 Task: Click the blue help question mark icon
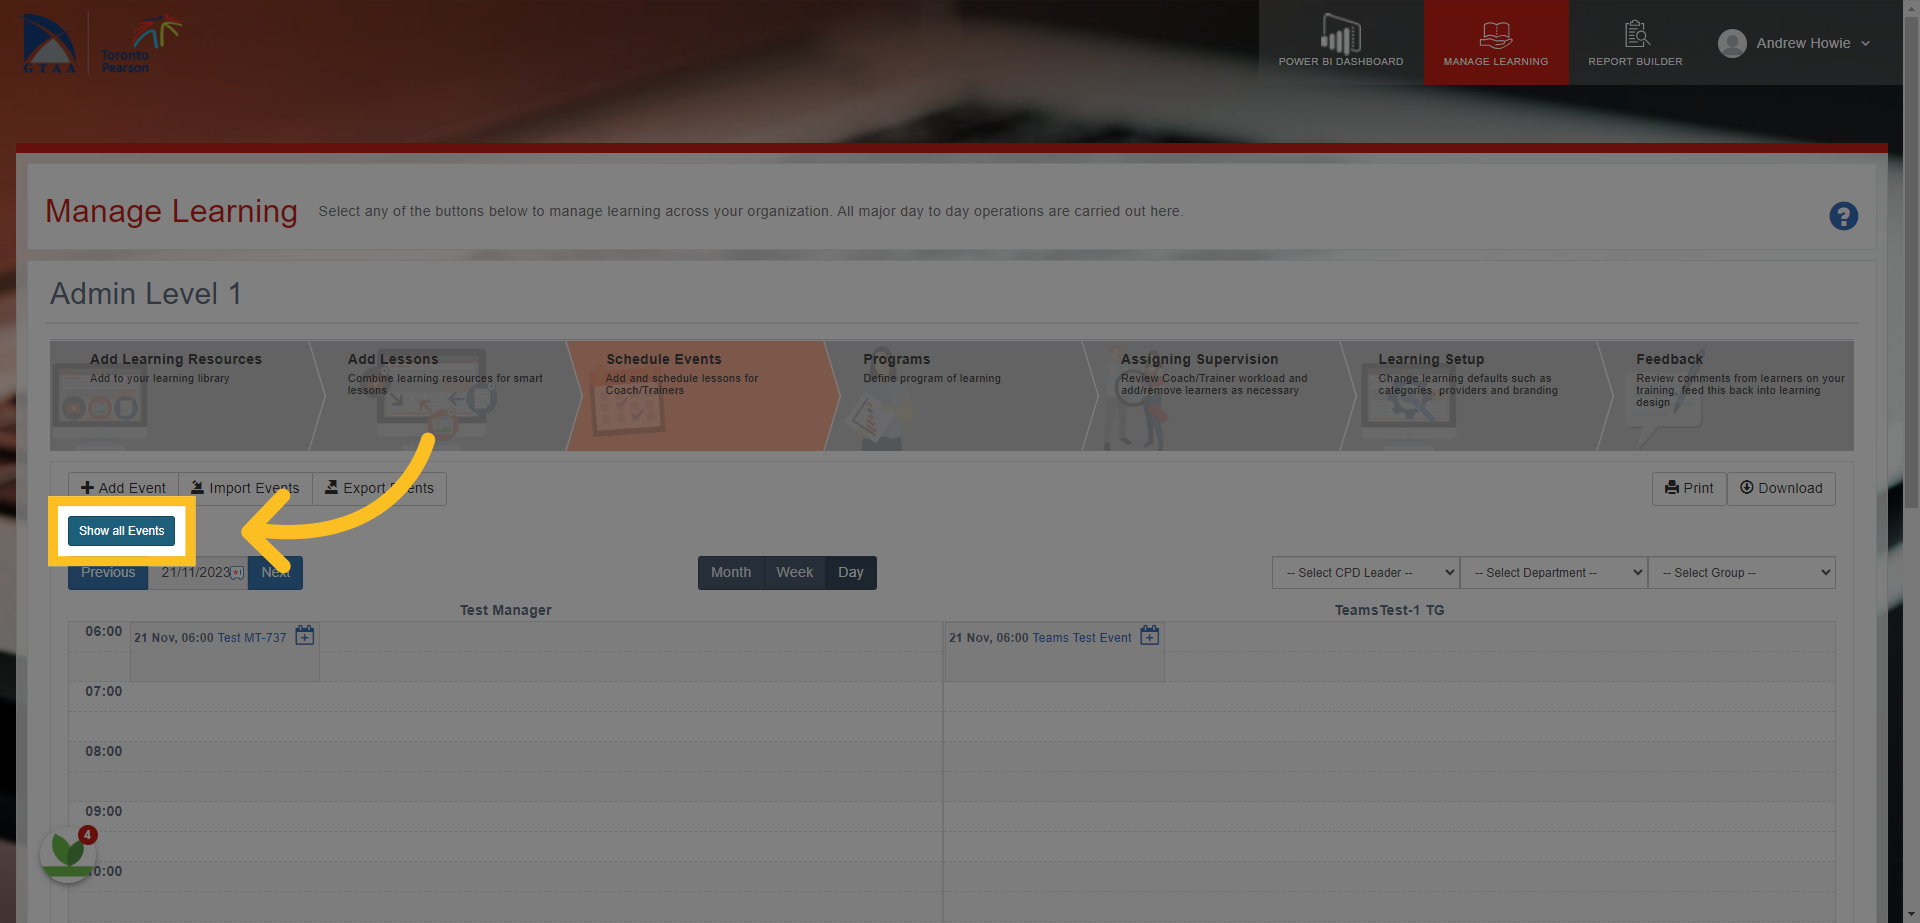click(x=1843, y=216)
